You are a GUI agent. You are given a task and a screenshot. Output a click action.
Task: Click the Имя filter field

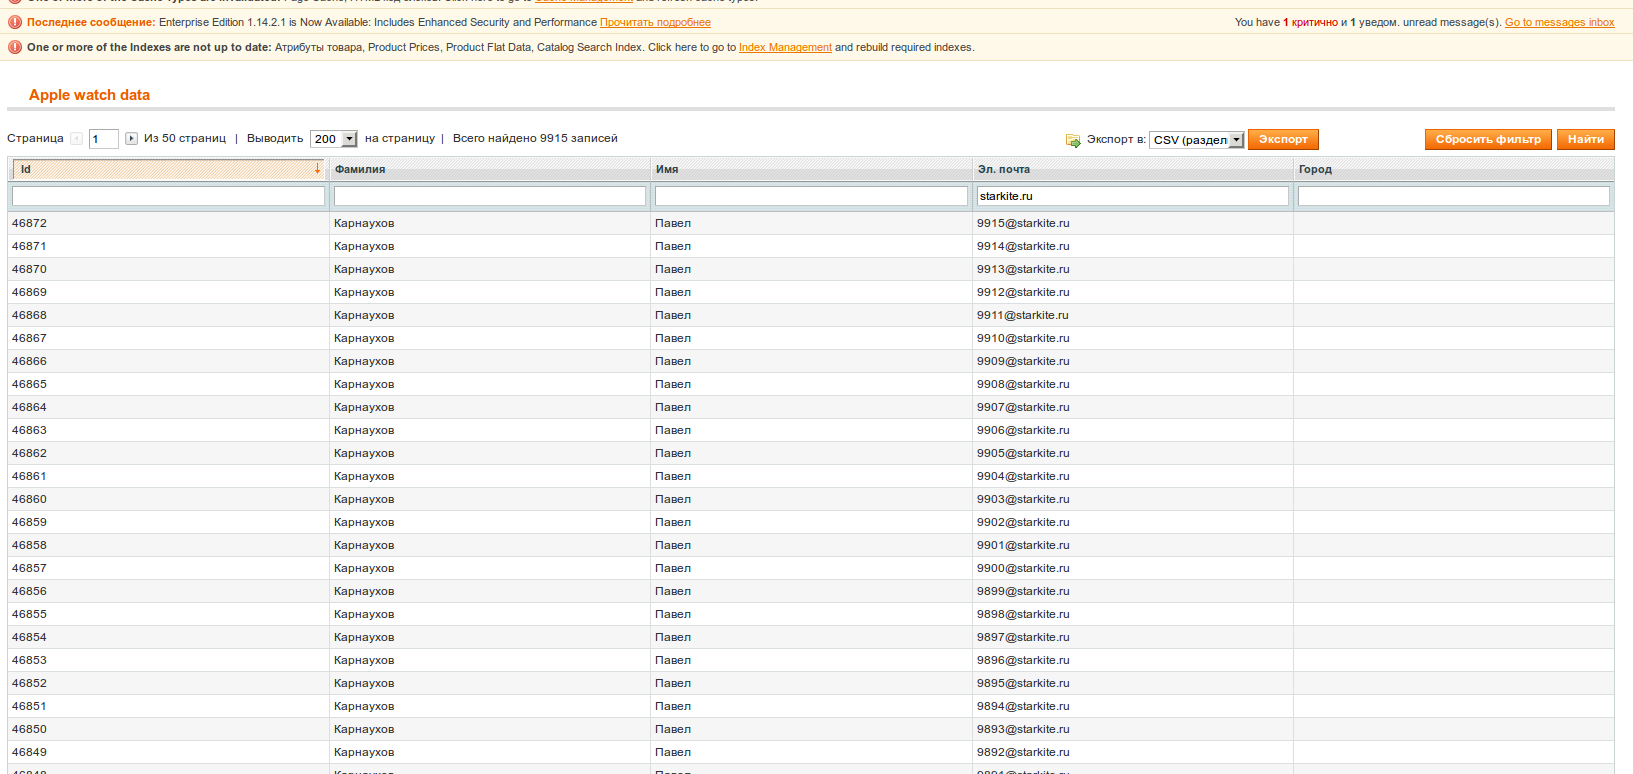click(x=811, y=196)
